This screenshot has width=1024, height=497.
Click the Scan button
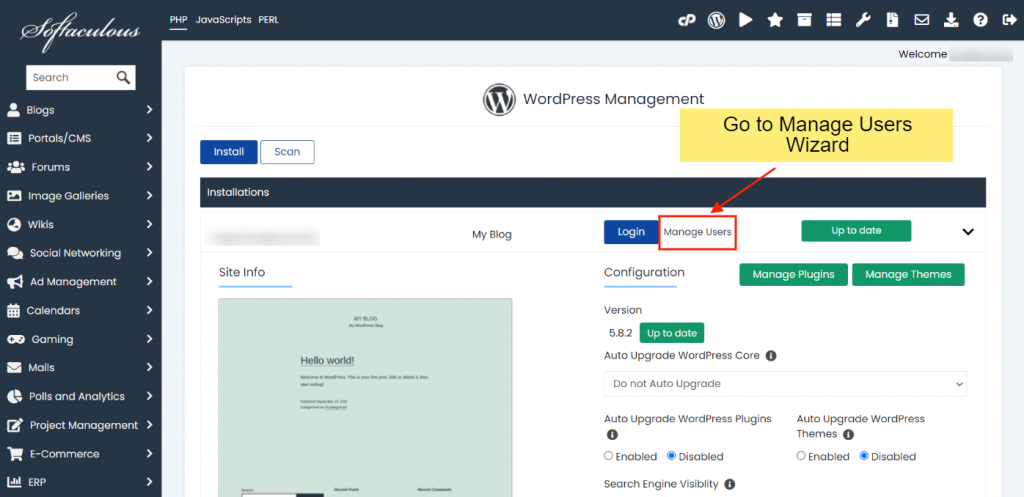(x=287, y=152)
